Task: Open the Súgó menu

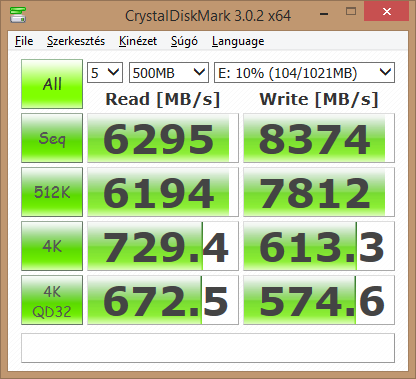Action: 184,41
